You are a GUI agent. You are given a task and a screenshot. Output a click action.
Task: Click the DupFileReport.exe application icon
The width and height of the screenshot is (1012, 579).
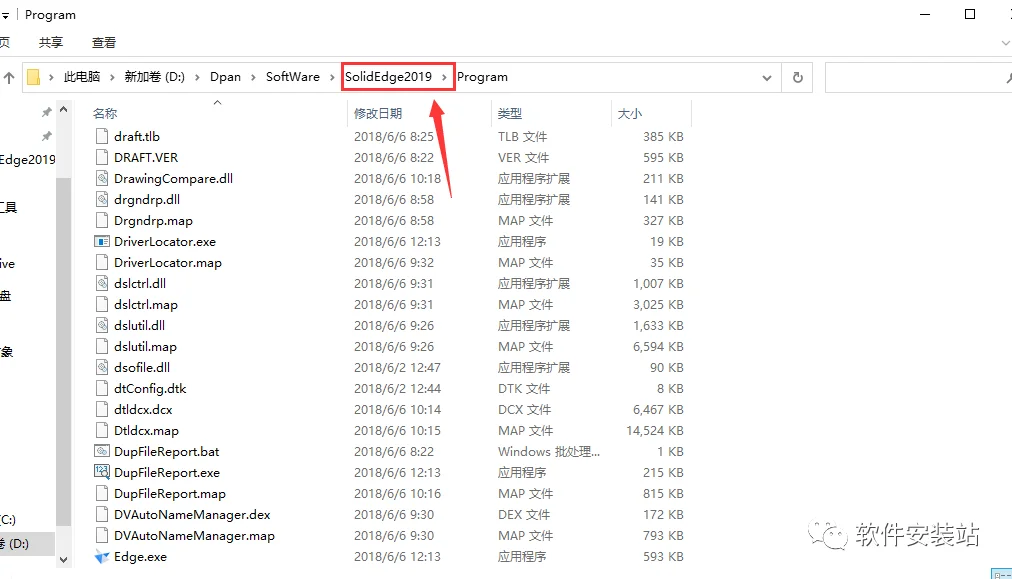pos(101,472)
